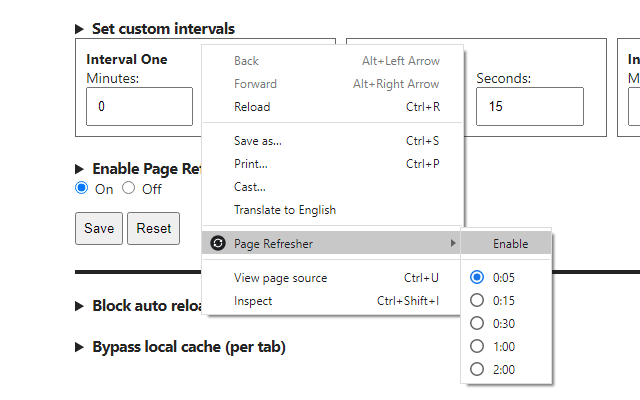Turn page refresh On radio button

pyautogui.click(x=82, y=188)
